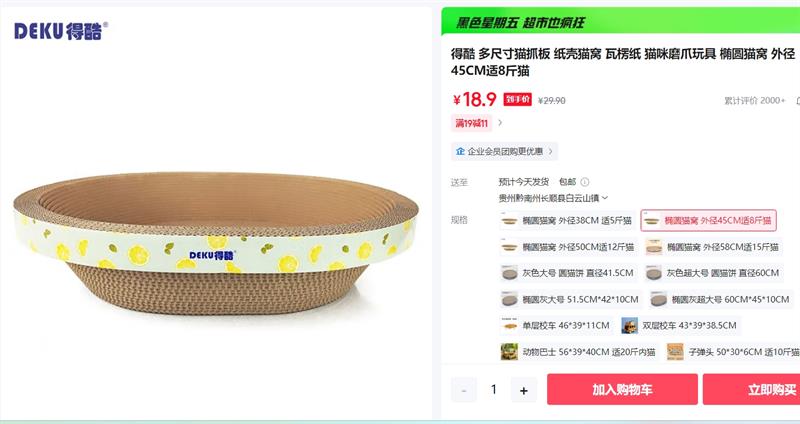Viewport: 800px width, 424px height.
Task: Pick the 灰色超大号 圆猫饼 直径60CM option
Action: 712,272
